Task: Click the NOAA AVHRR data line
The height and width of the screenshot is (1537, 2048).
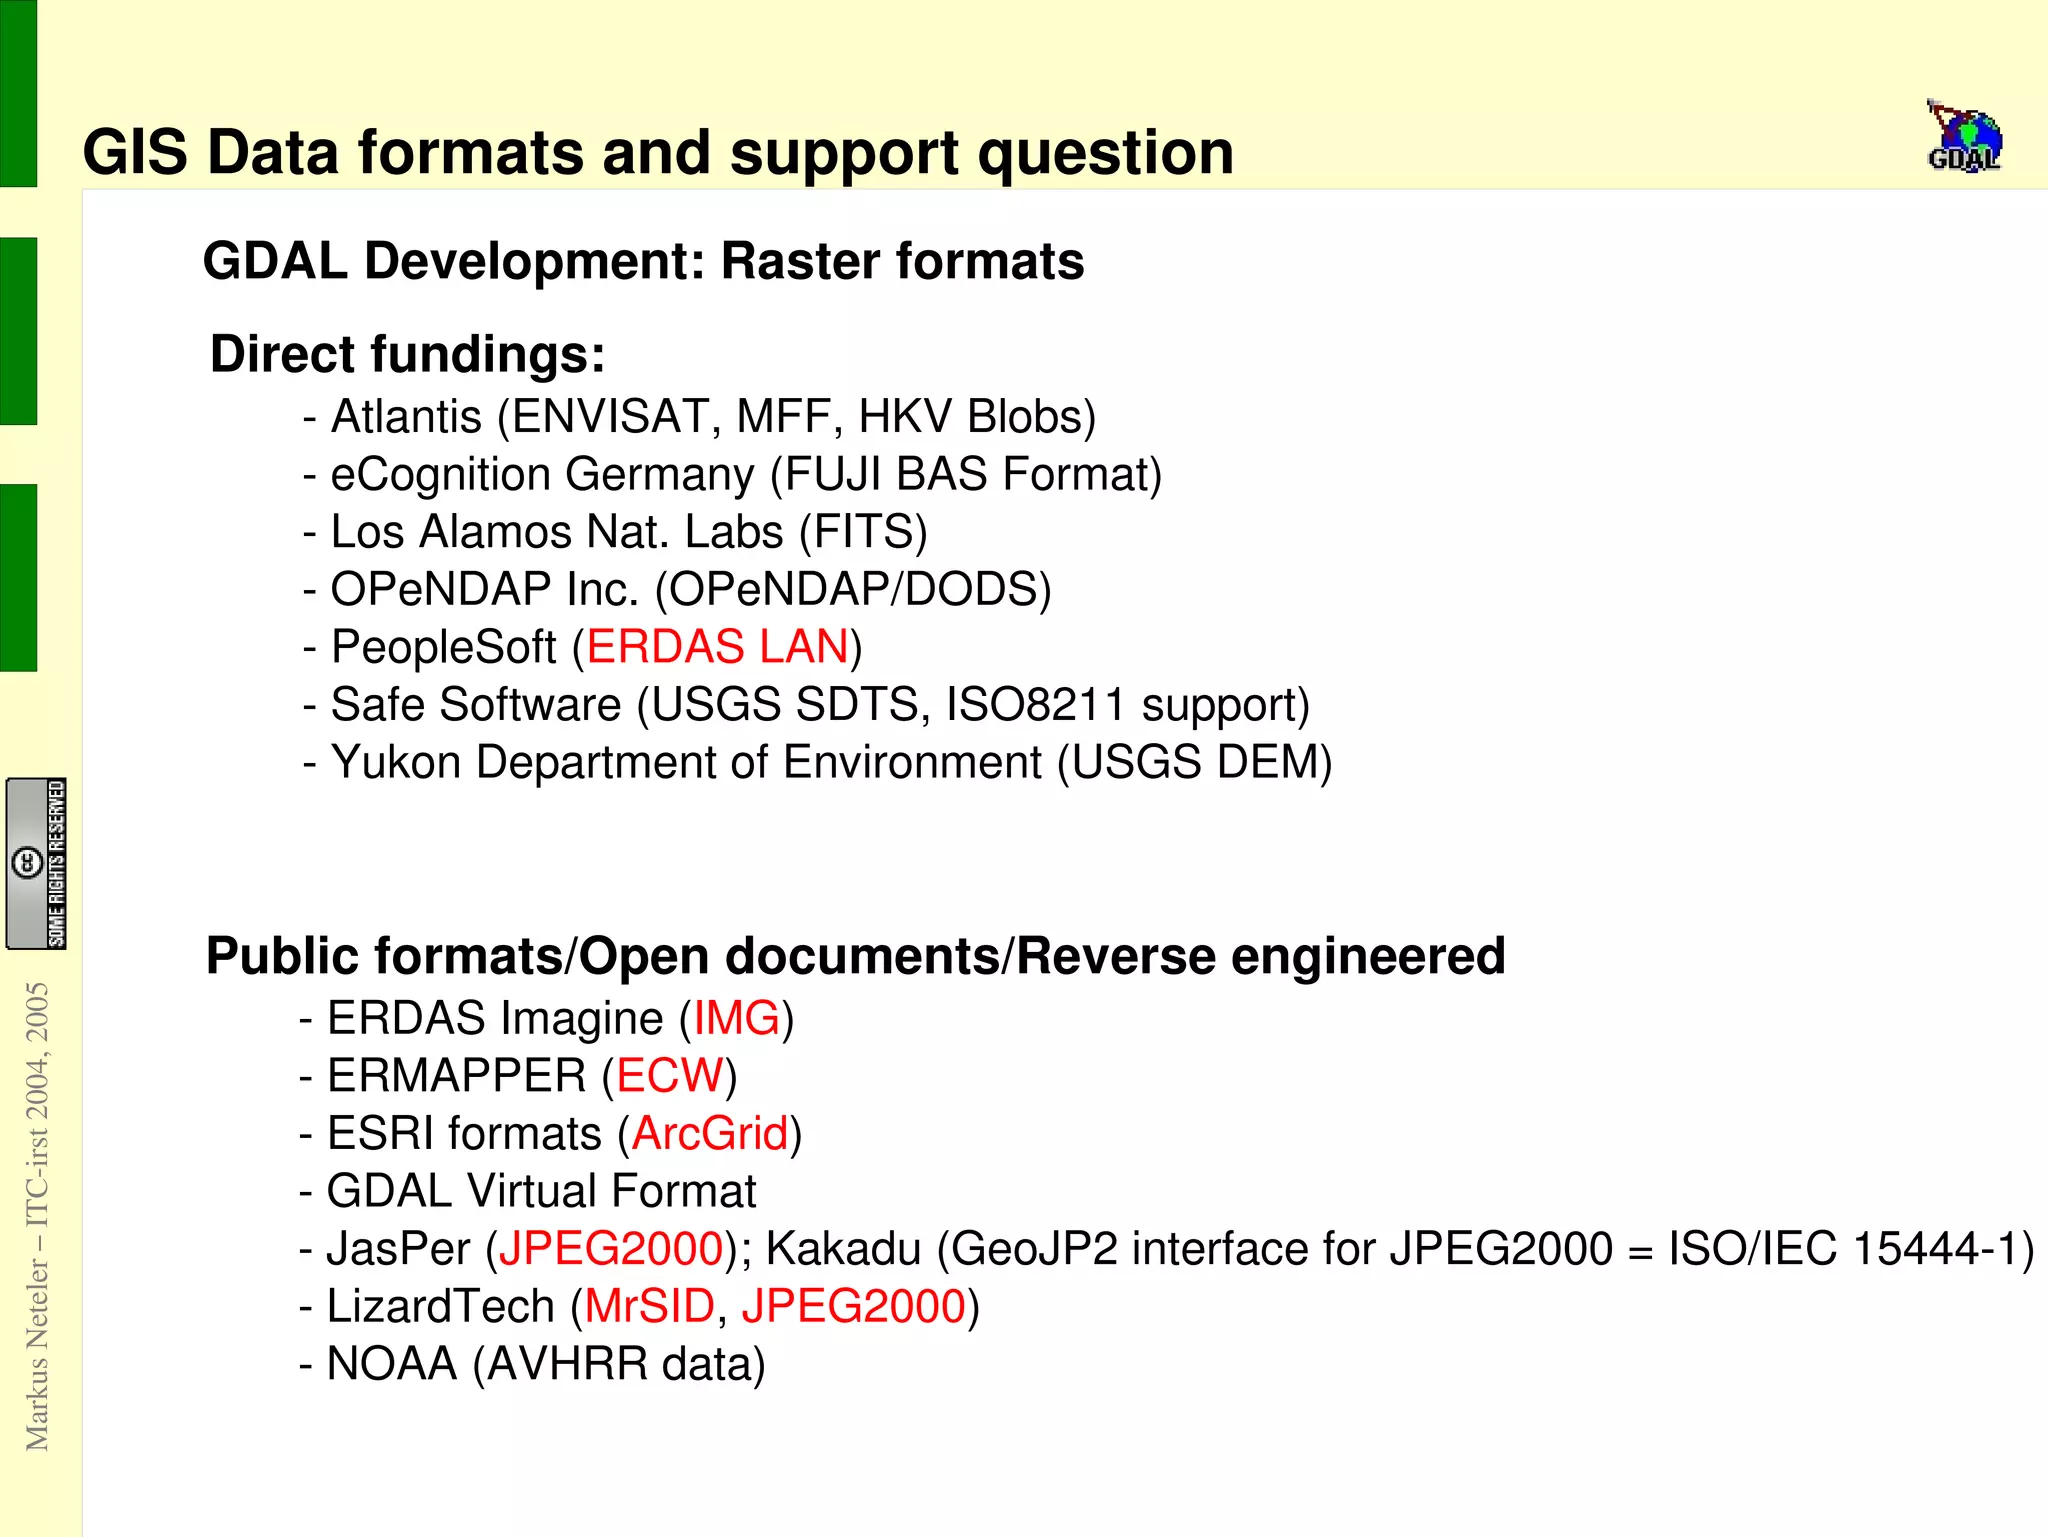Action: pyautogui.click(x=532, y=1365)
